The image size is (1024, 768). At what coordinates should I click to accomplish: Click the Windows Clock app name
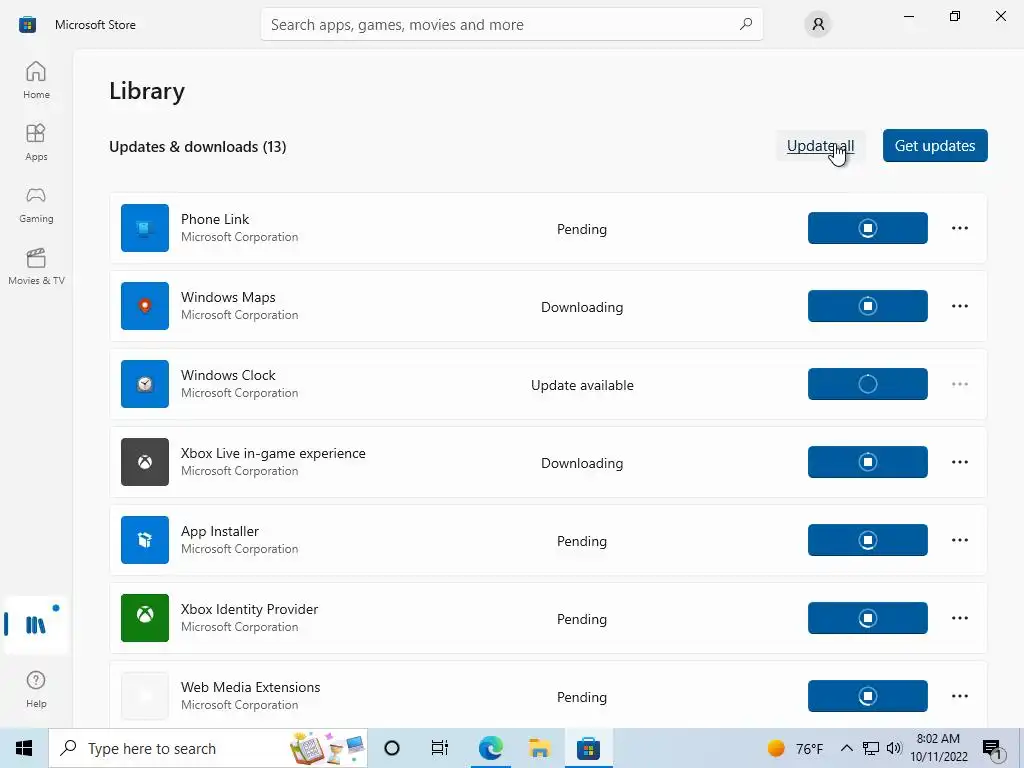coord(228,375)
